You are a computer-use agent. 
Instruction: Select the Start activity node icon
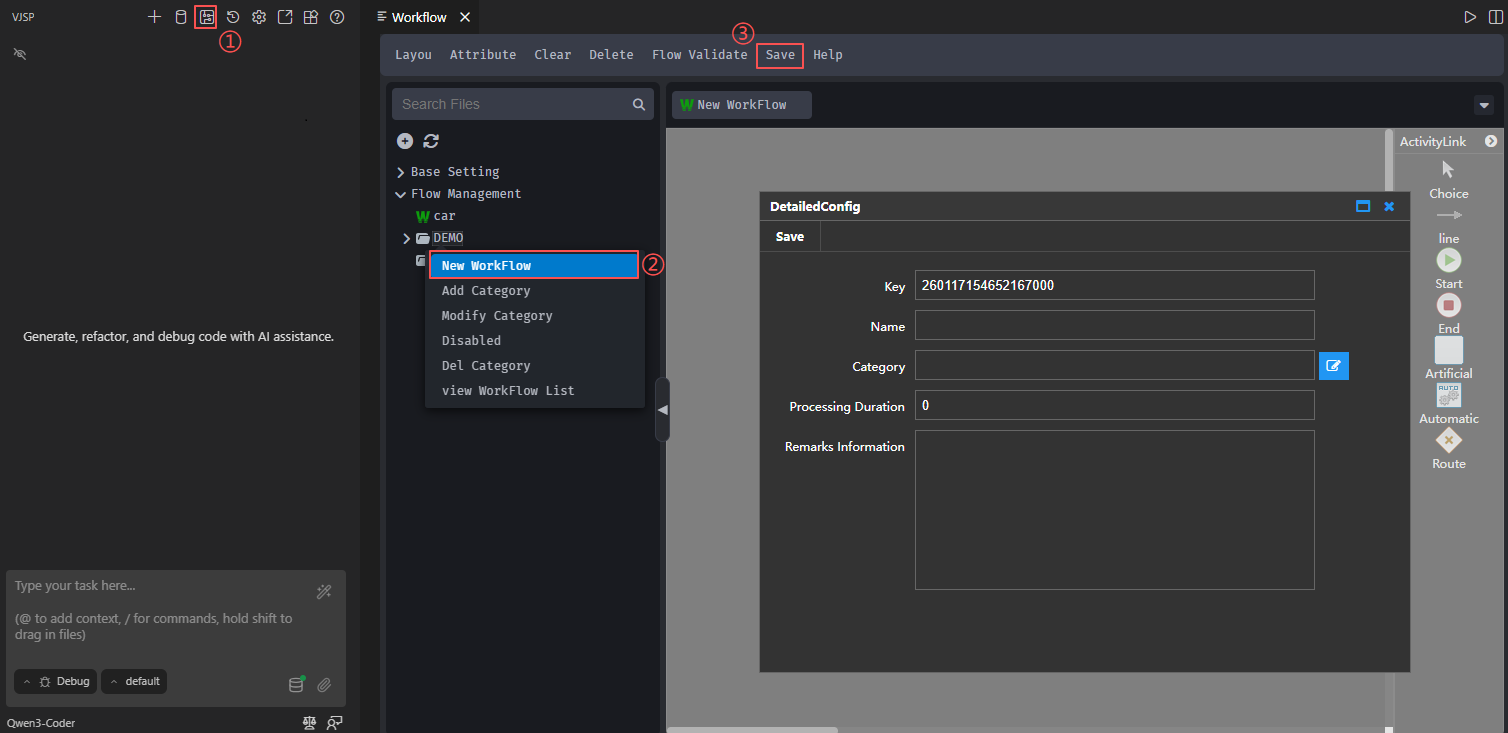[x=1448, y=260]
